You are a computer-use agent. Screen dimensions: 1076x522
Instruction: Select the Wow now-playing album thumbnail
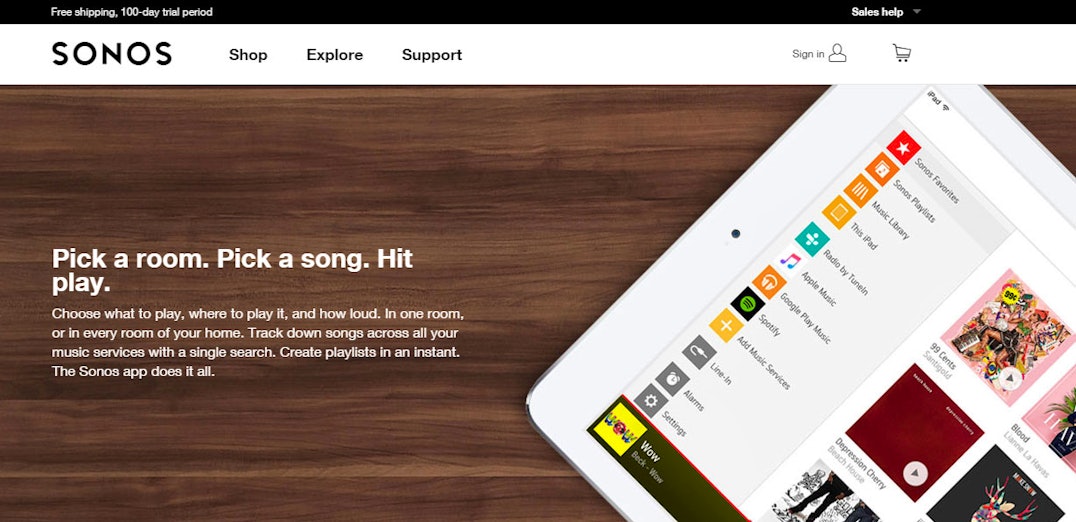point(620,429)
